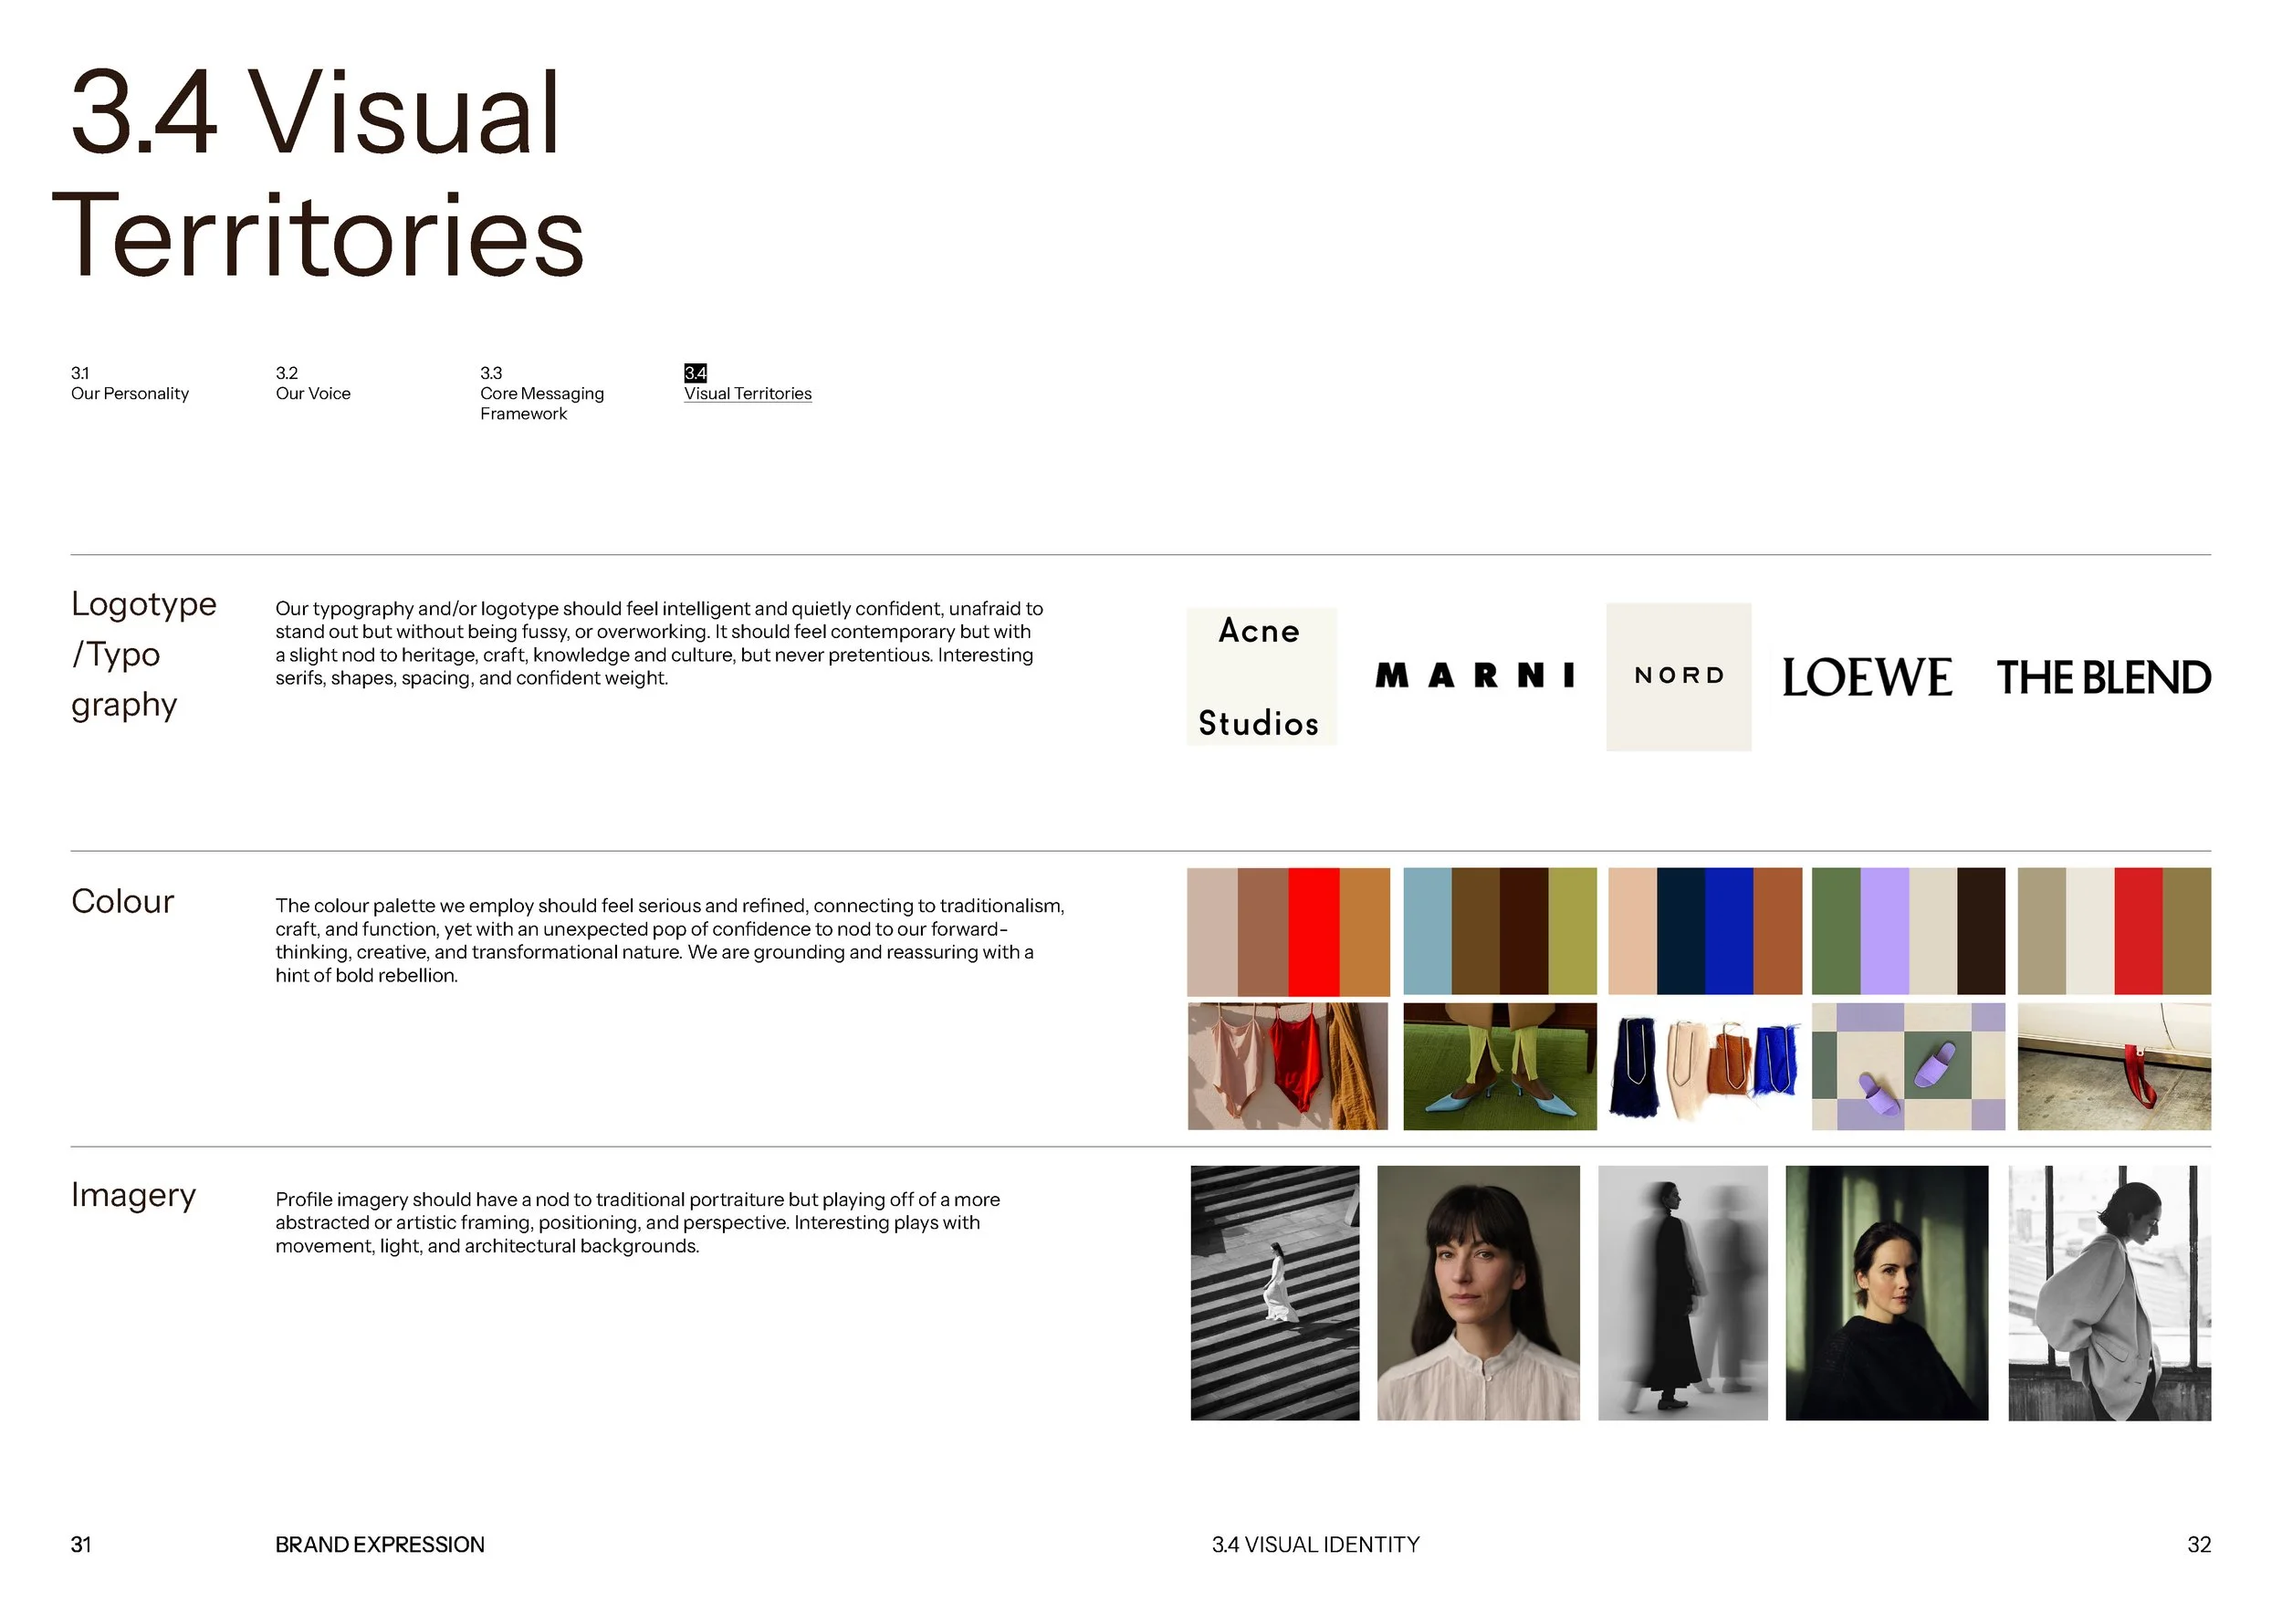Open the hanging bodysuits photo thumbnail

point(1288,1066)
